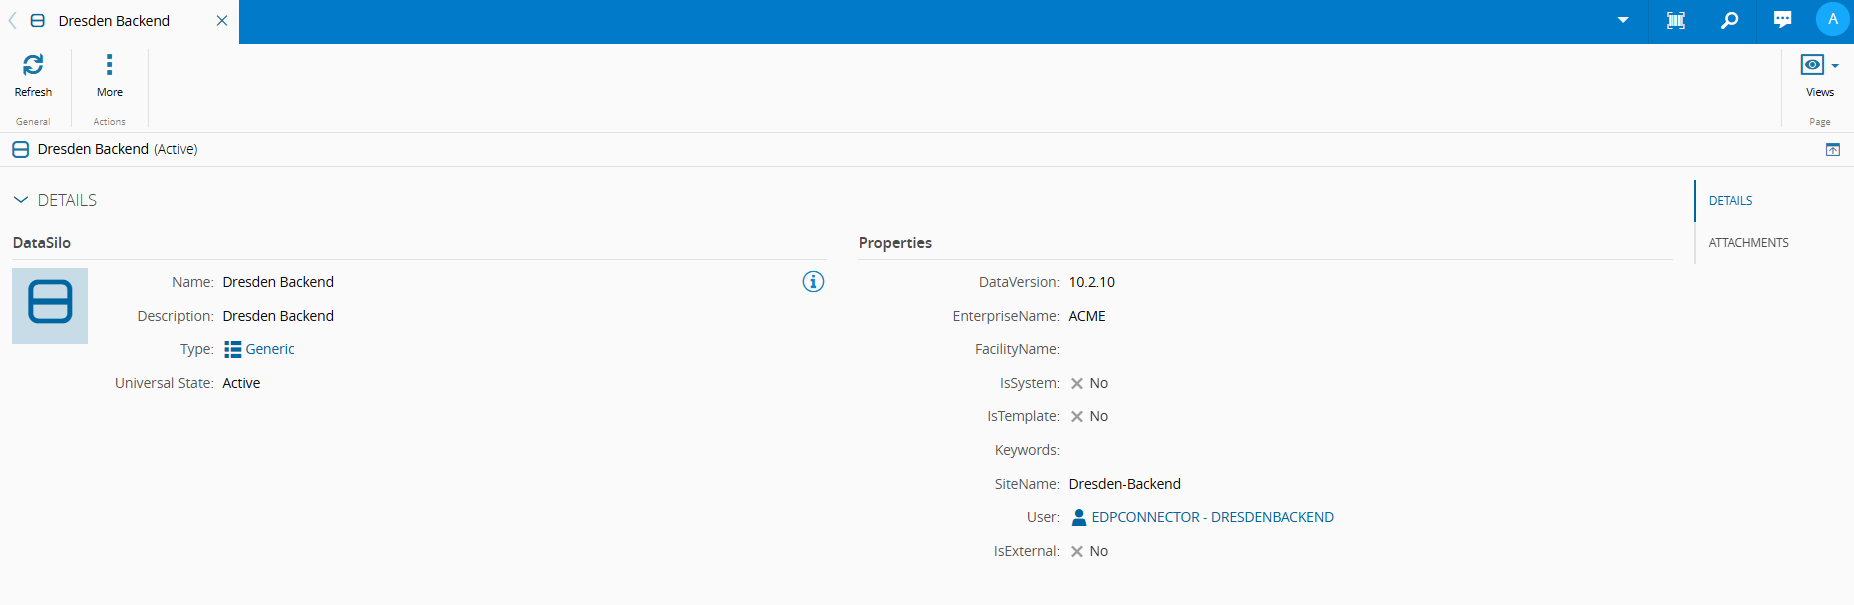The image size is (1854, 605).
Task: Click the Refresh icon
Action: [33, 66]
